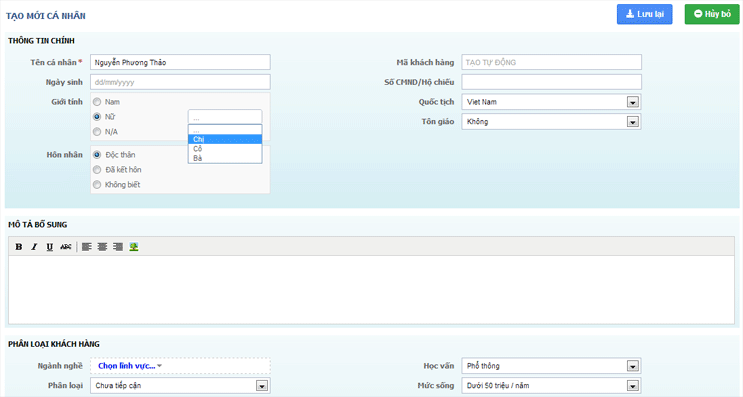Align editor text to the right

[118, 247]
